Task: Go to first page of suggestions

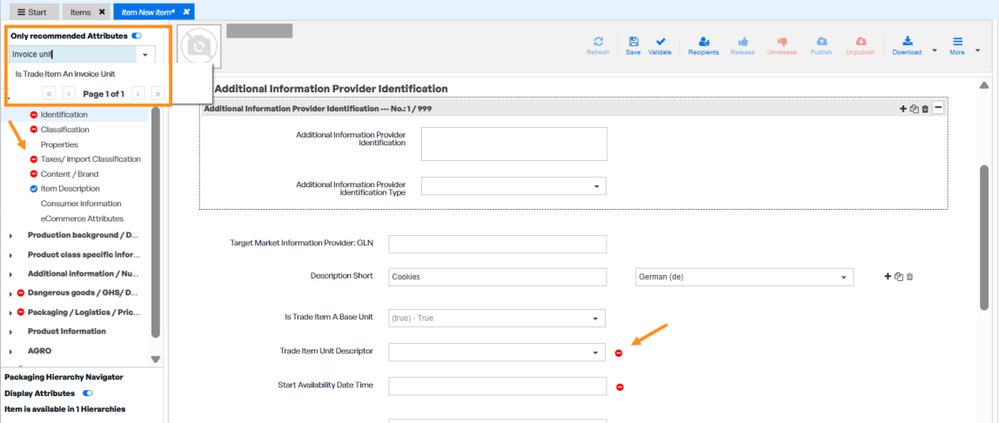Action: 50,94
